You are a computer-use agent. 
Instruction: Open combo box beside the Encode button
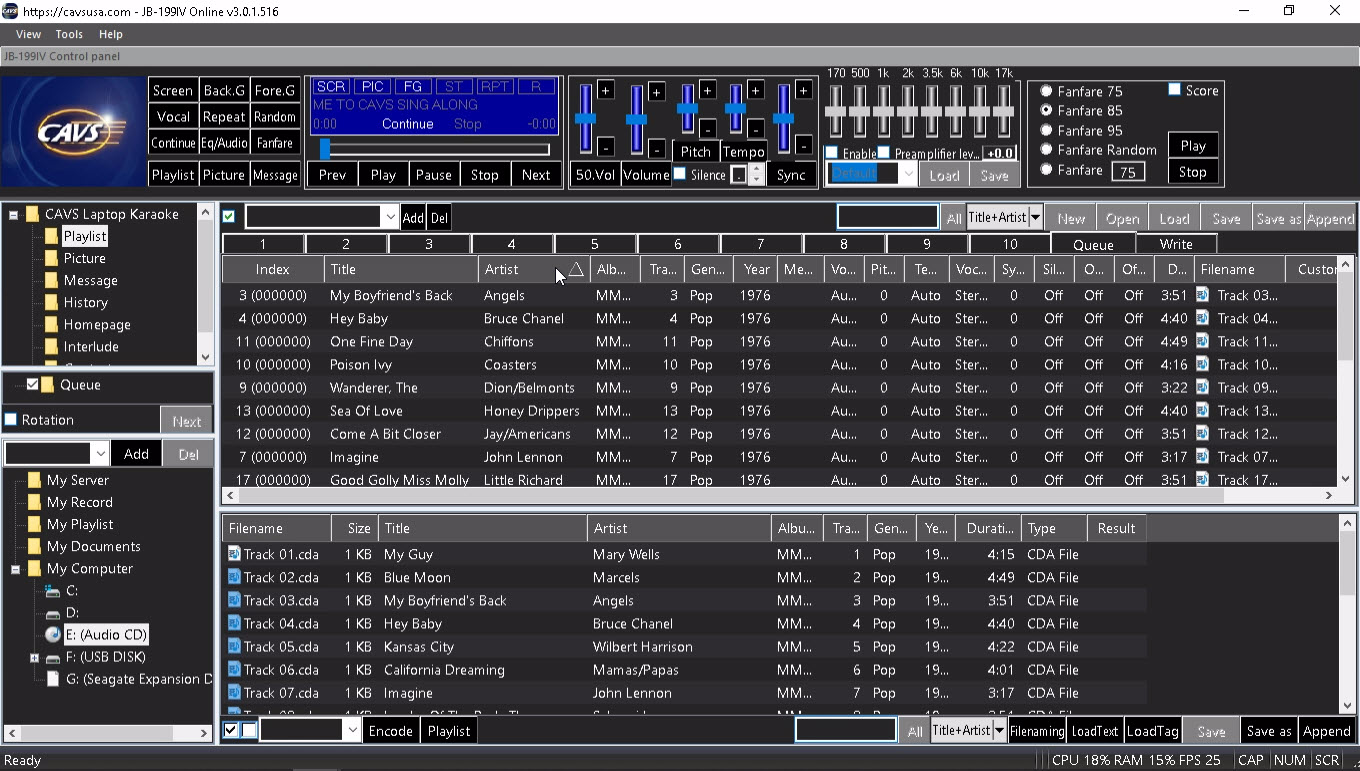(351, 731)
